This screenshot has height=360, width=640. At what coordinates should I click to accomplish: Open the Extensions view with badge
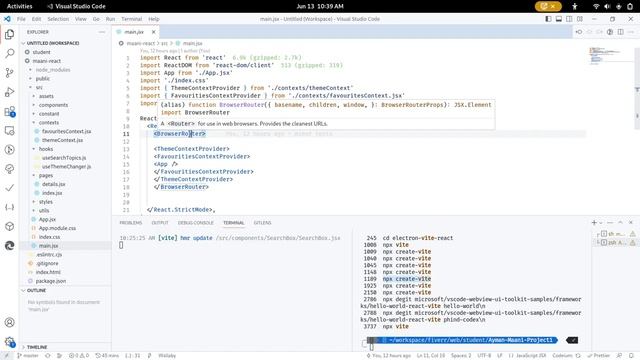9,111
